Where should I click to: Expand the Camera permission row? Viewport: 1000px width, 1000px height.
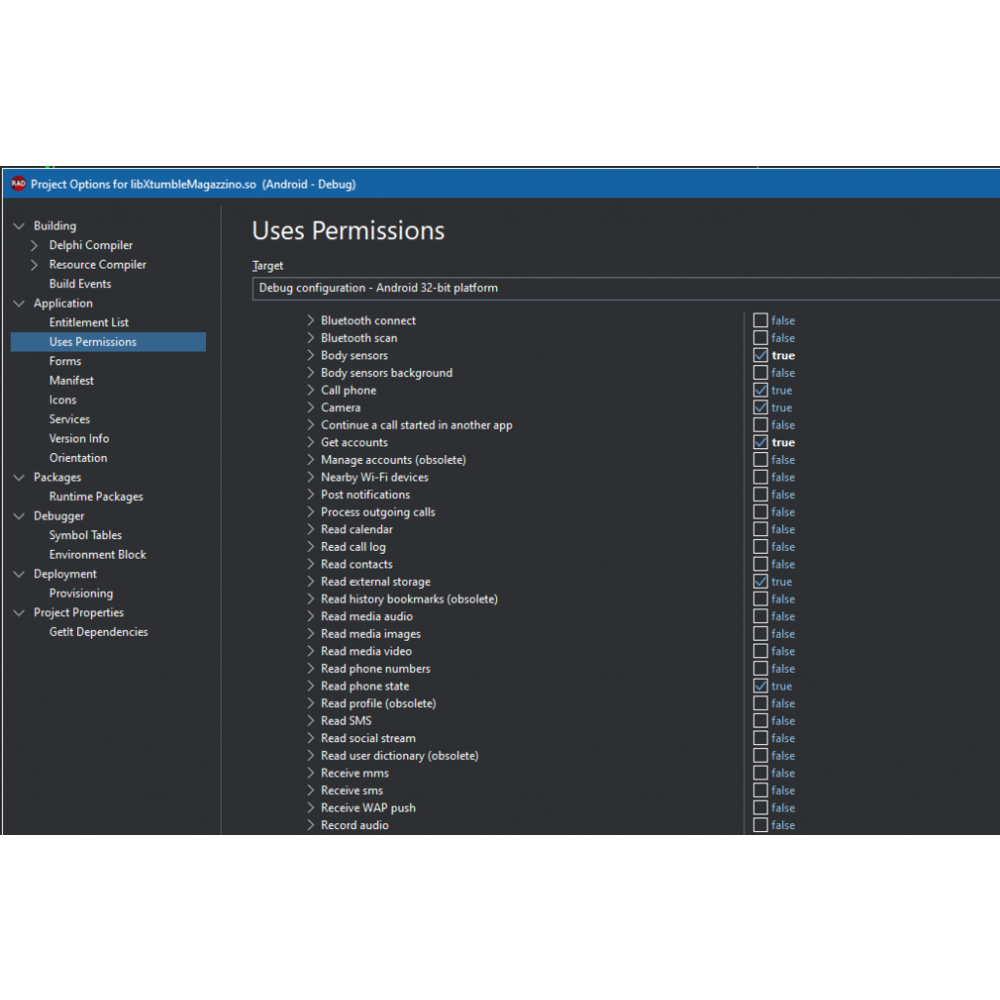(310, 408)
